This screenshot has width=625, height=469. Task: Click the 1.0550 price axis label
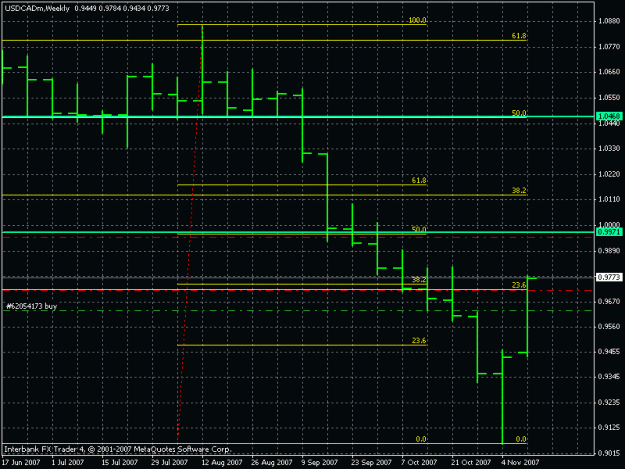pyautogui.click(x=609, y=97)
